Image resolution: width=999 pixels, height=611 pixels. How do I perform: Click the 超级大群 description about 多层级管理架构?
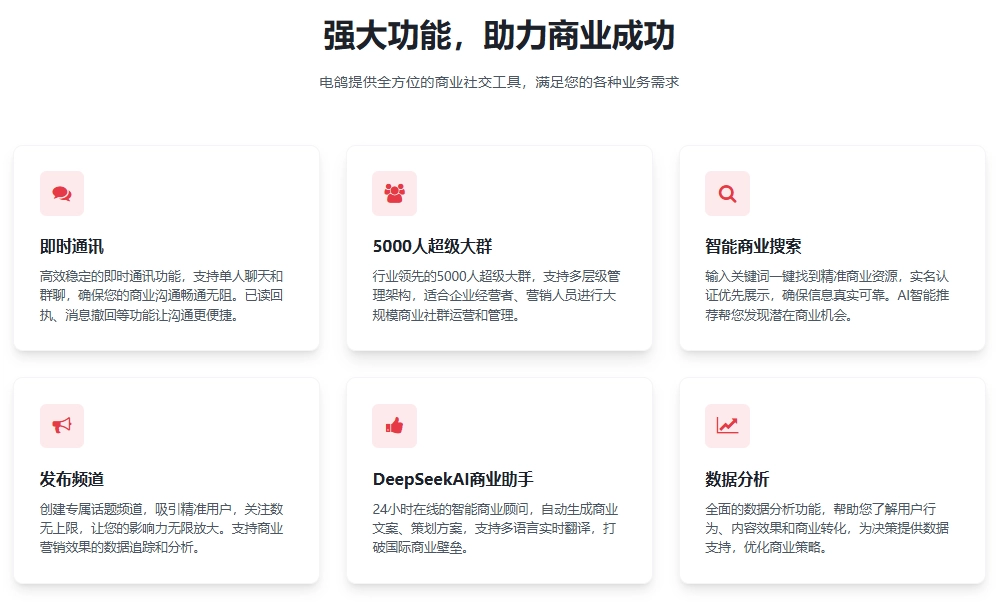(x=497, y=295)
